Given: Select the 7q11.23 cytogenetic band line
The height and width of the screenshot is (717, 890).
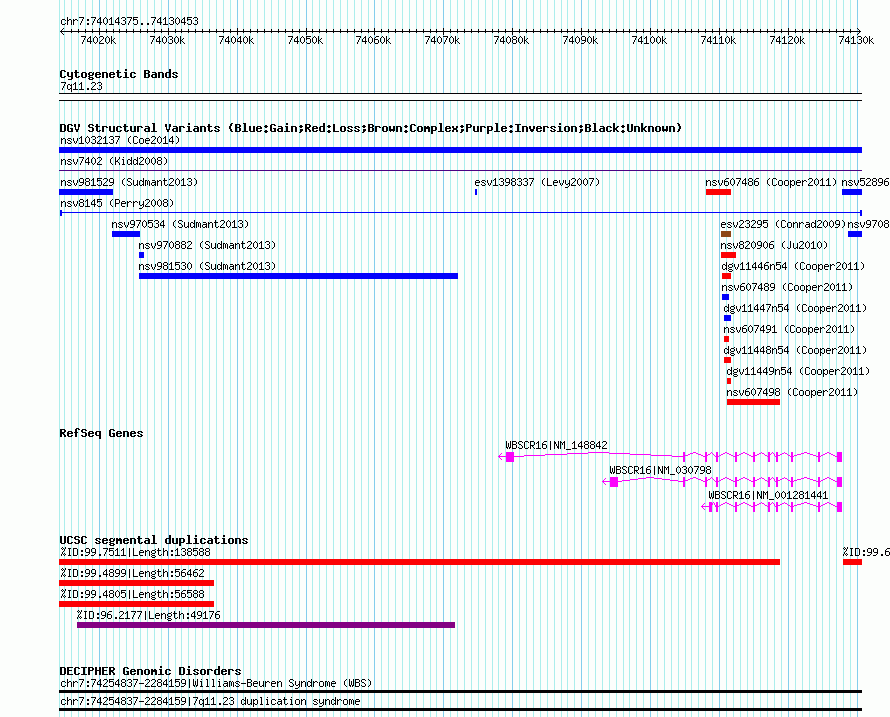Looking at the screenshot, I should 460,97.
